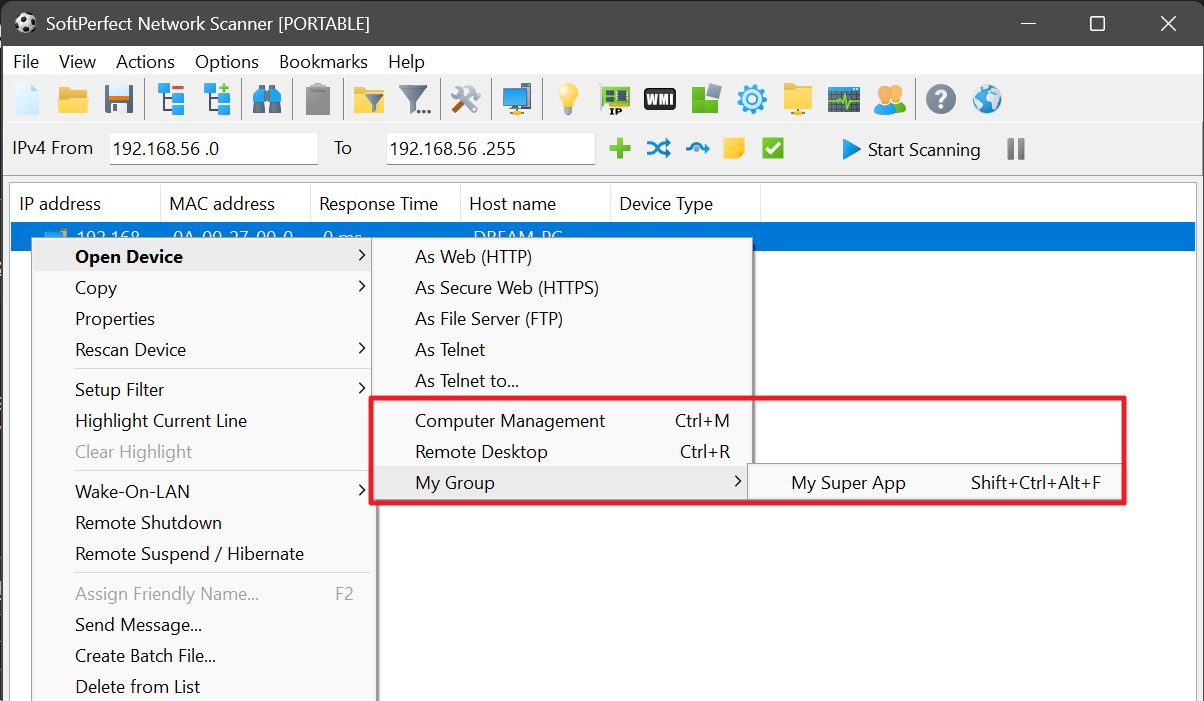Open the Help menu

[406, 62]
